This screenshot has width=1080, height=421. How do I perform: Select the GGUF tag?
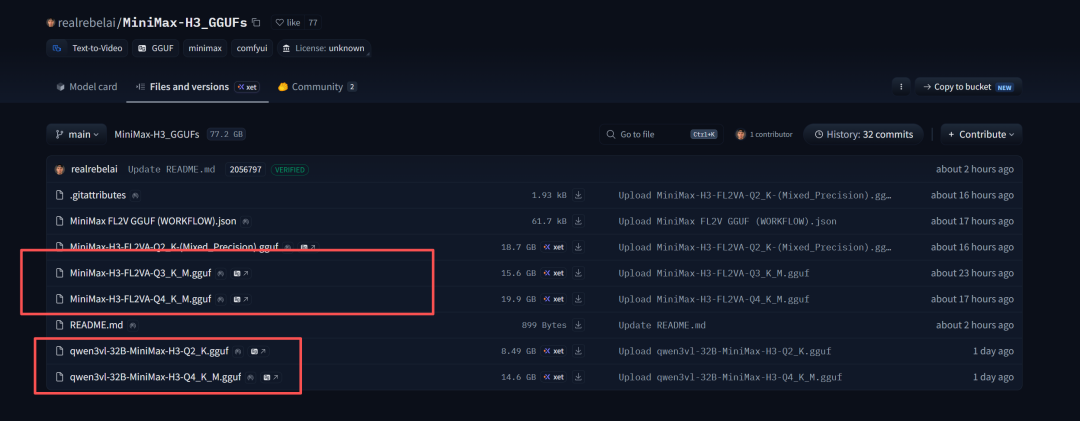(x=156, y=48)
